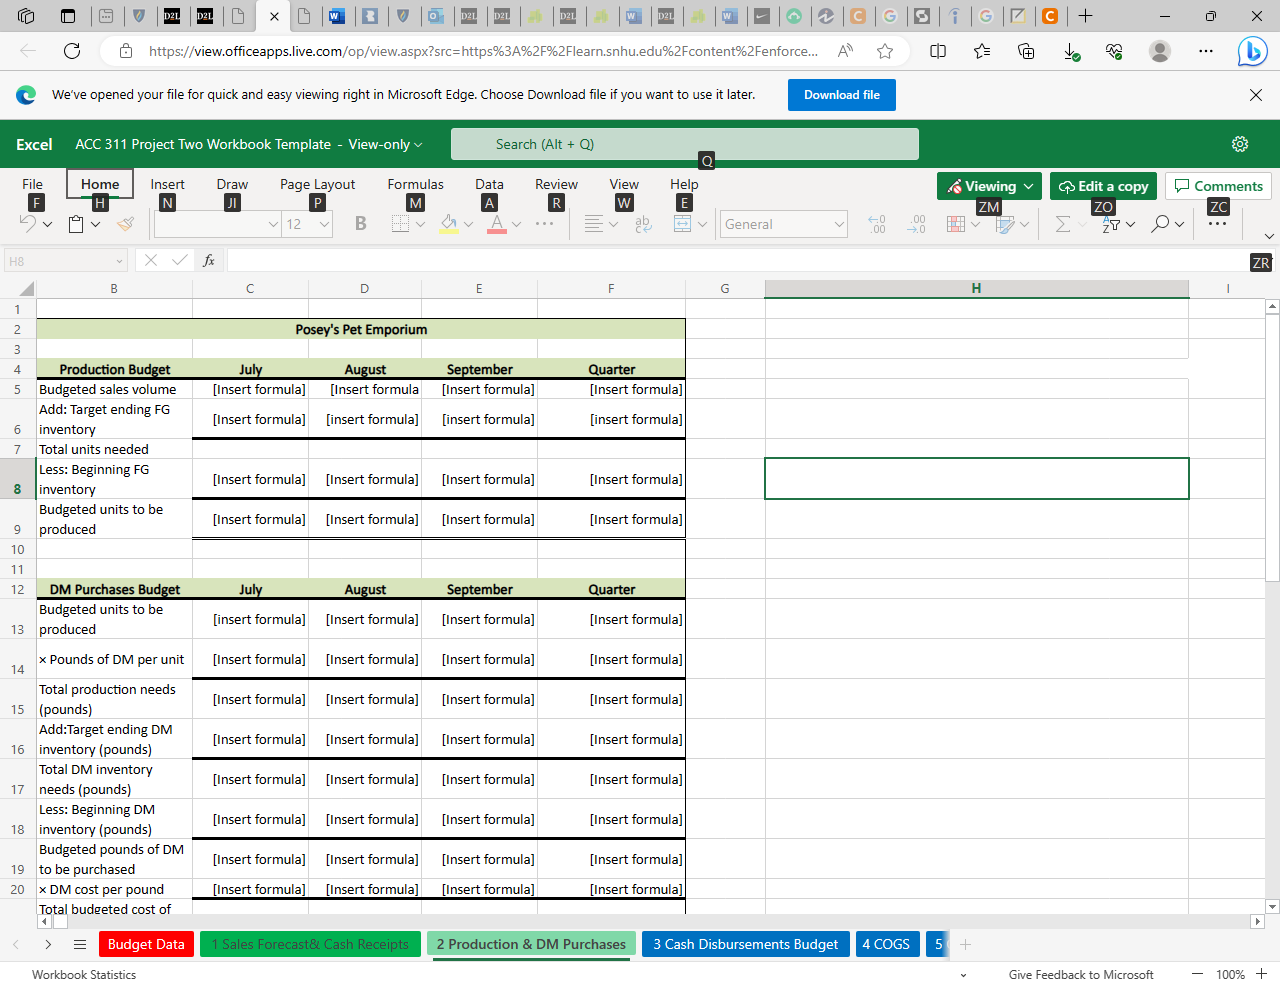The image size is (1280, 984).
Task: Open the Edge downloads icon
Action: [1071, 51]
